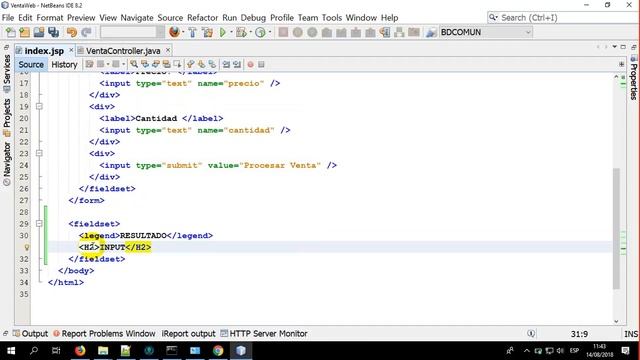Click the Shift Line Right icon

coord(237,64)
